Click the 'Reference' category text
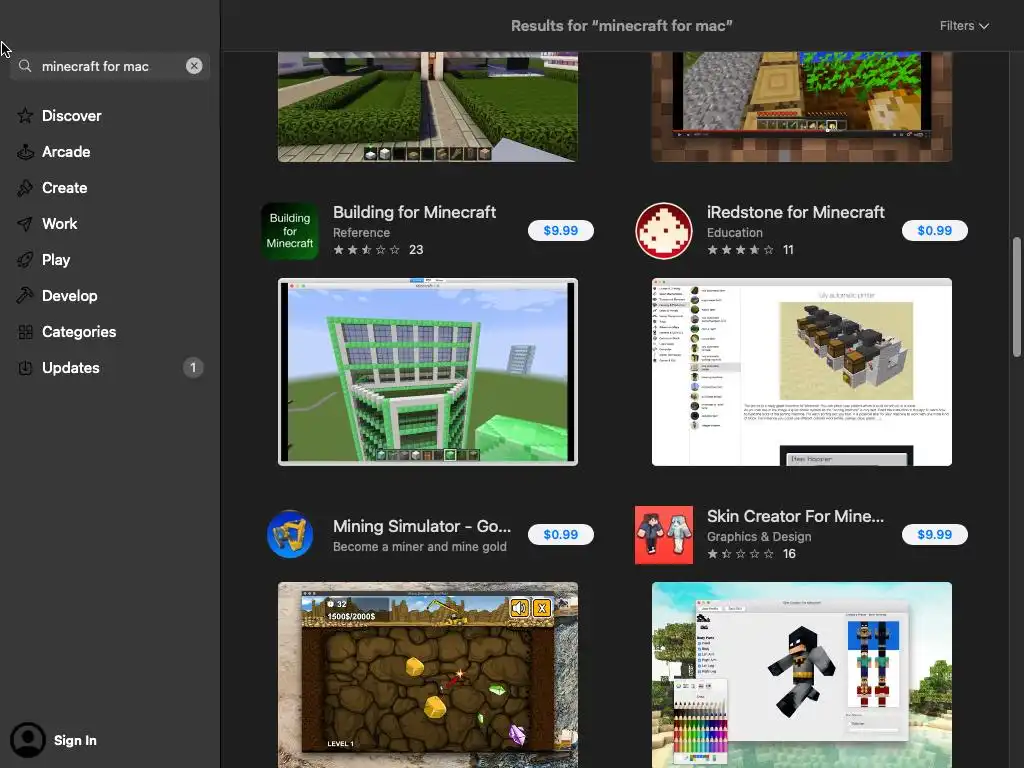 [x=361, y=232]
